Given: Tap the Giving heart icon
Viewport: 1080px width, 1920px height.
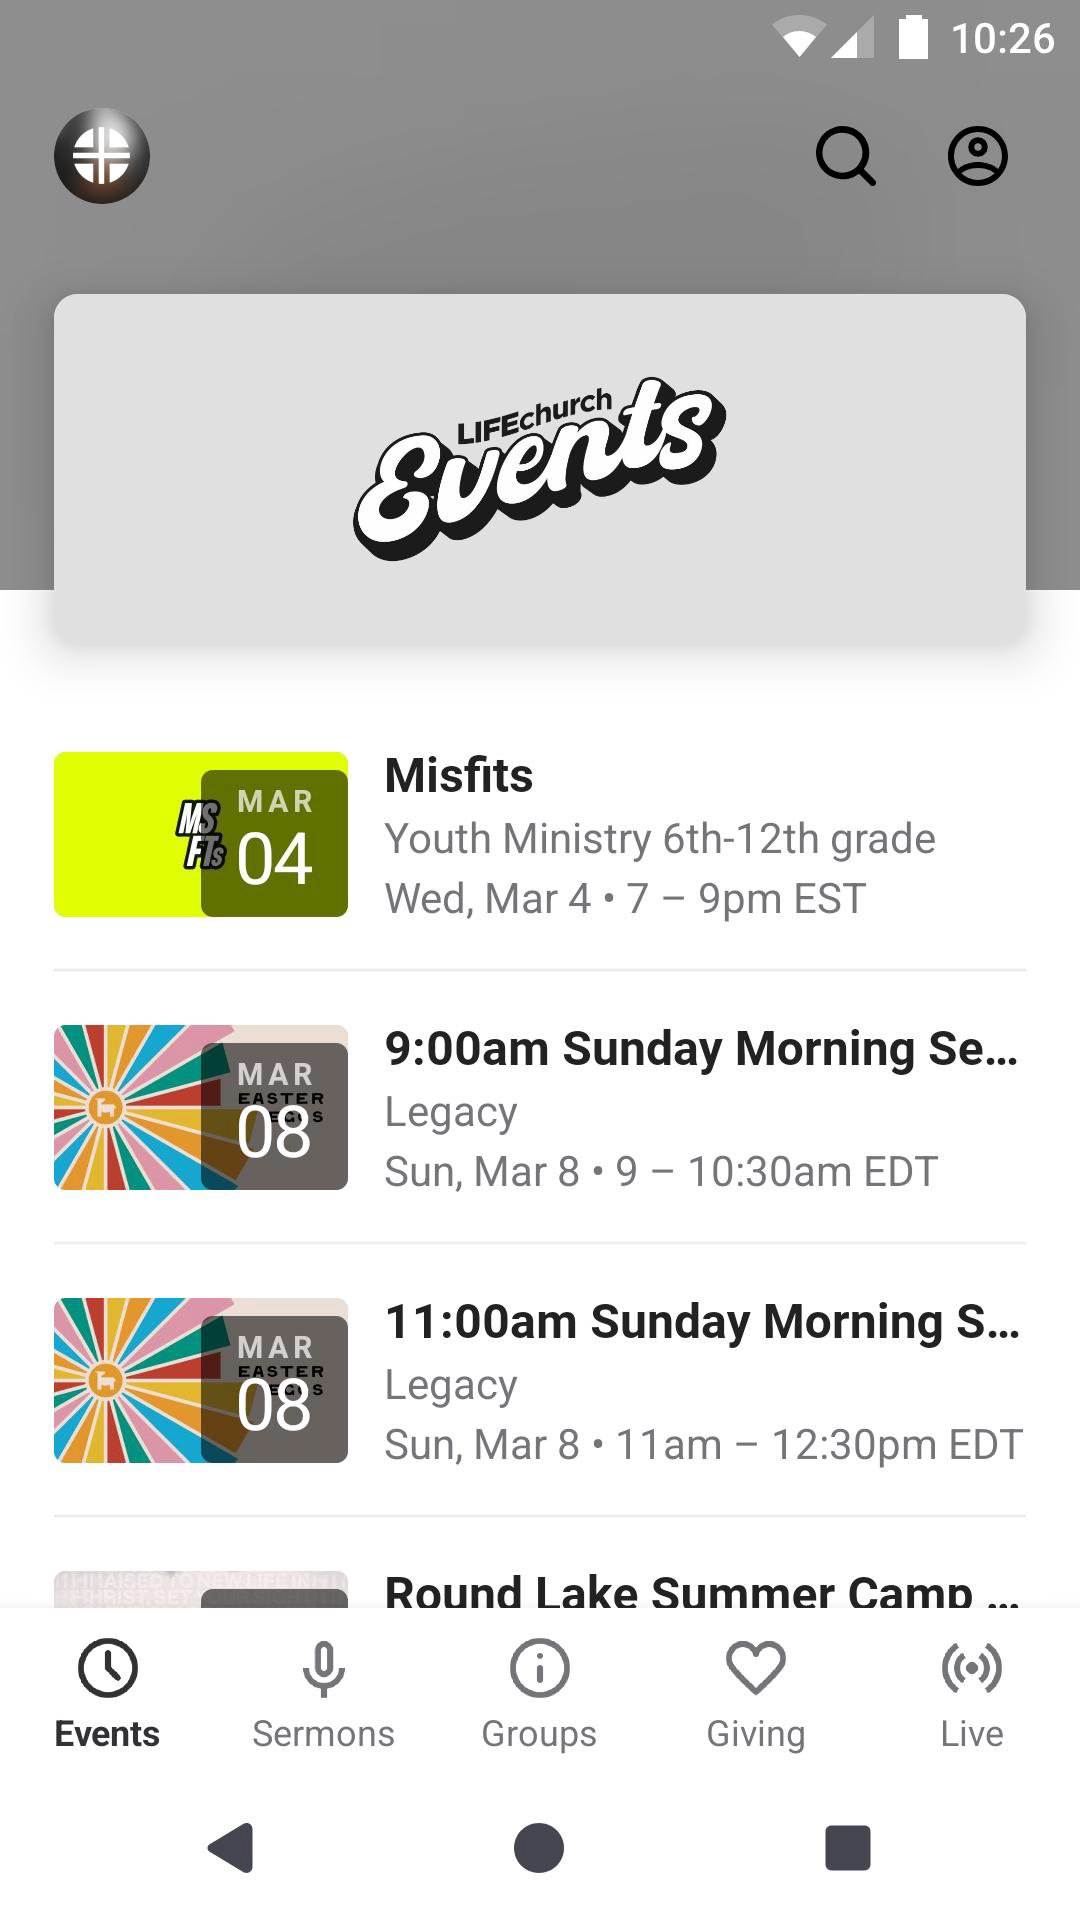Looking at the screenshot, I should [x=755, y=1668].
